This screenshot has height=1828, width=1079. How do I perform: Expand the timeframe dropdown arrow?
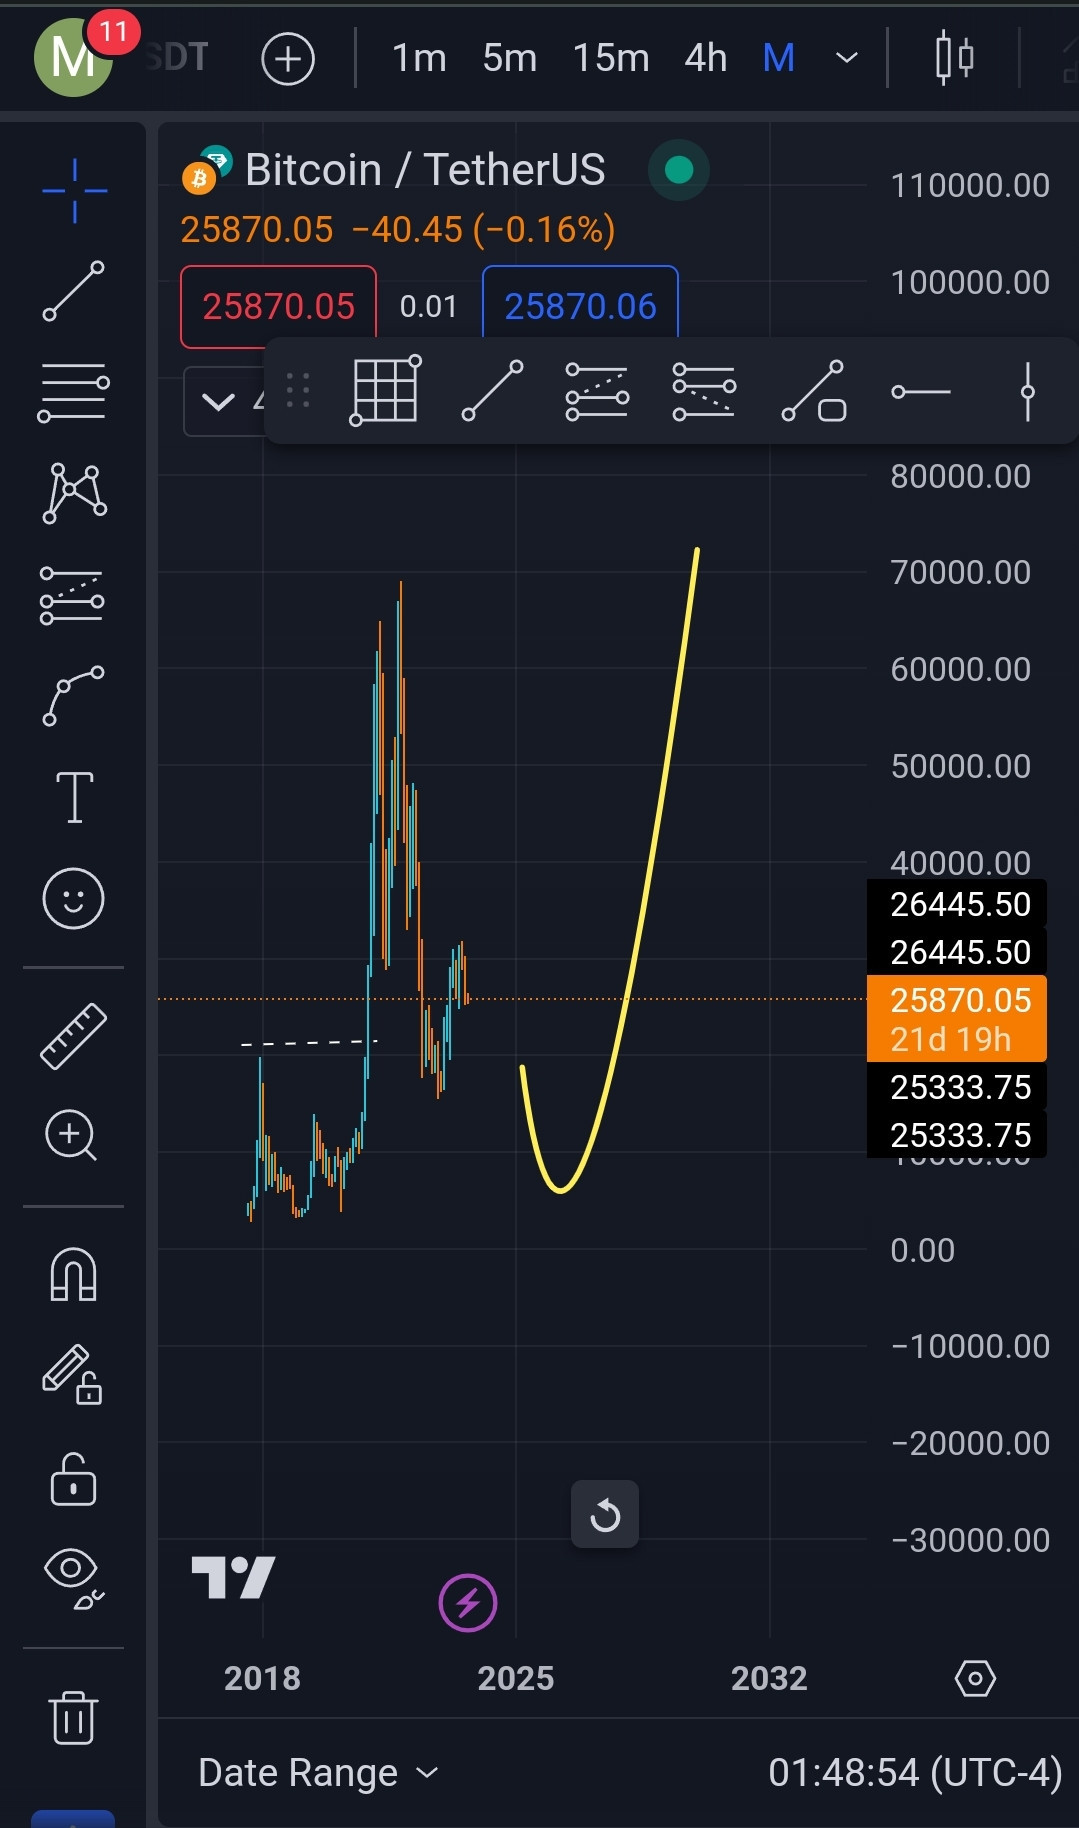[x=847, y=58]
